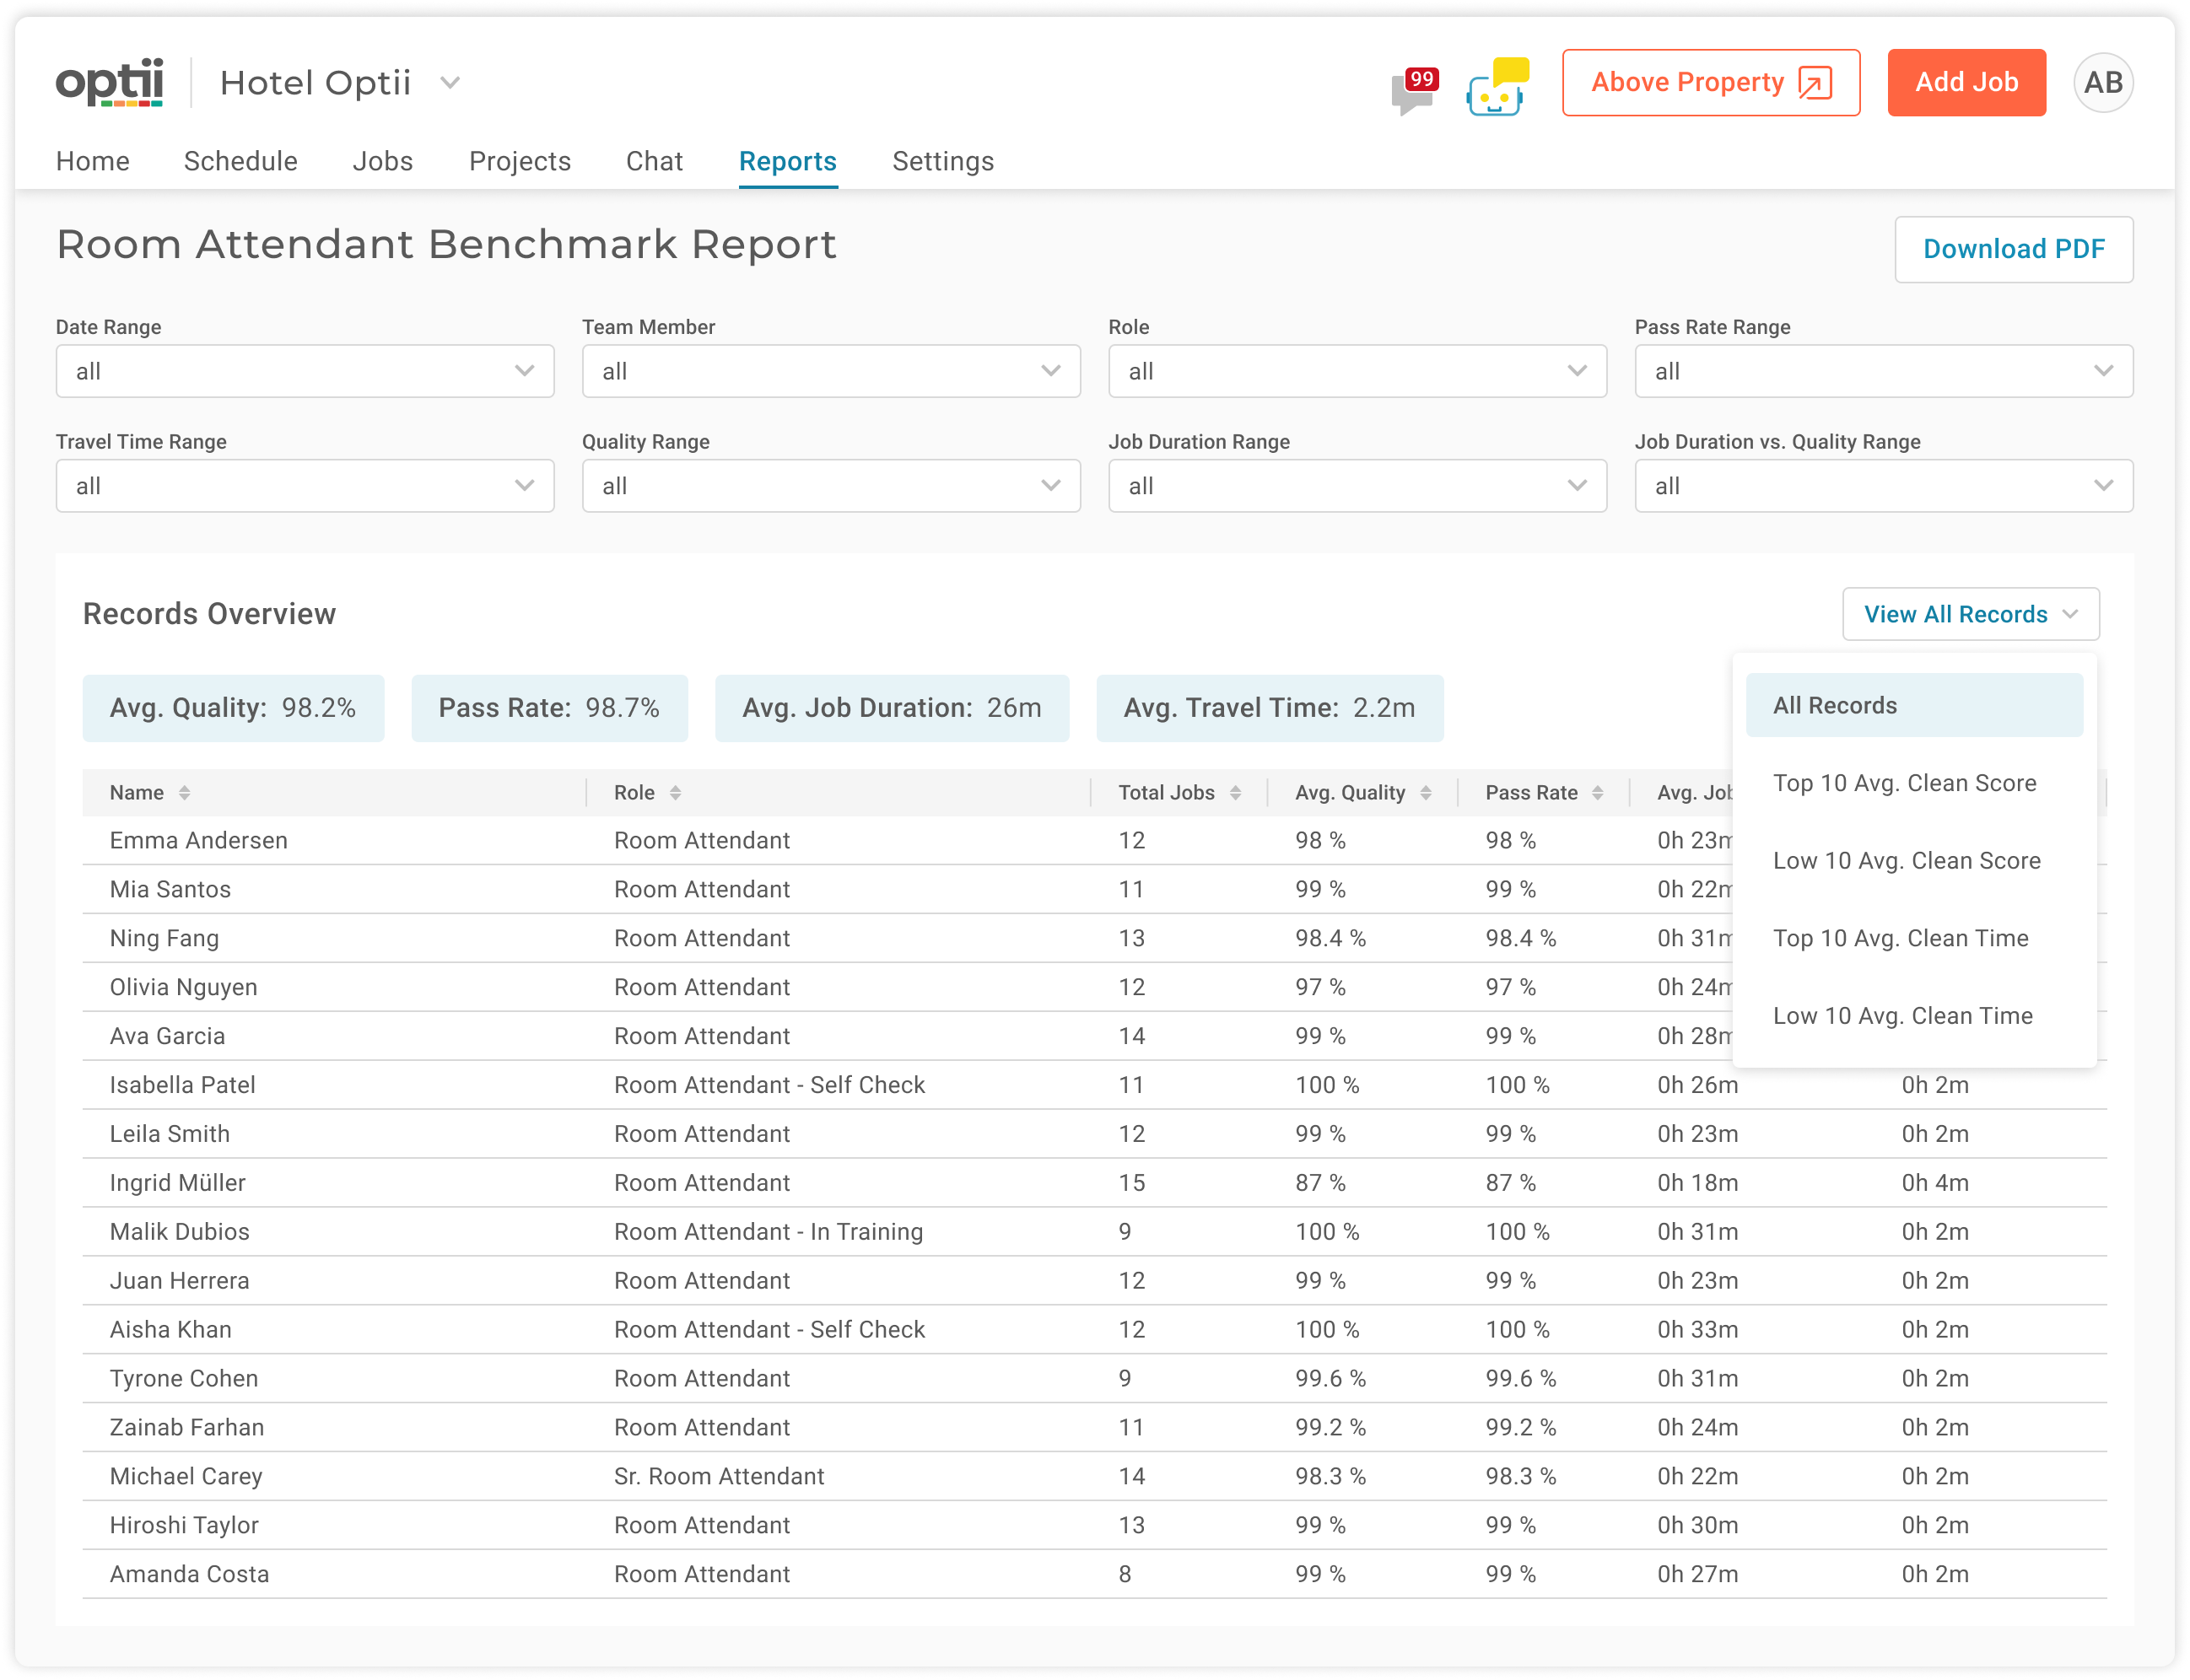
Task: Click the Download PDF button
Action: coord(2013,249)
